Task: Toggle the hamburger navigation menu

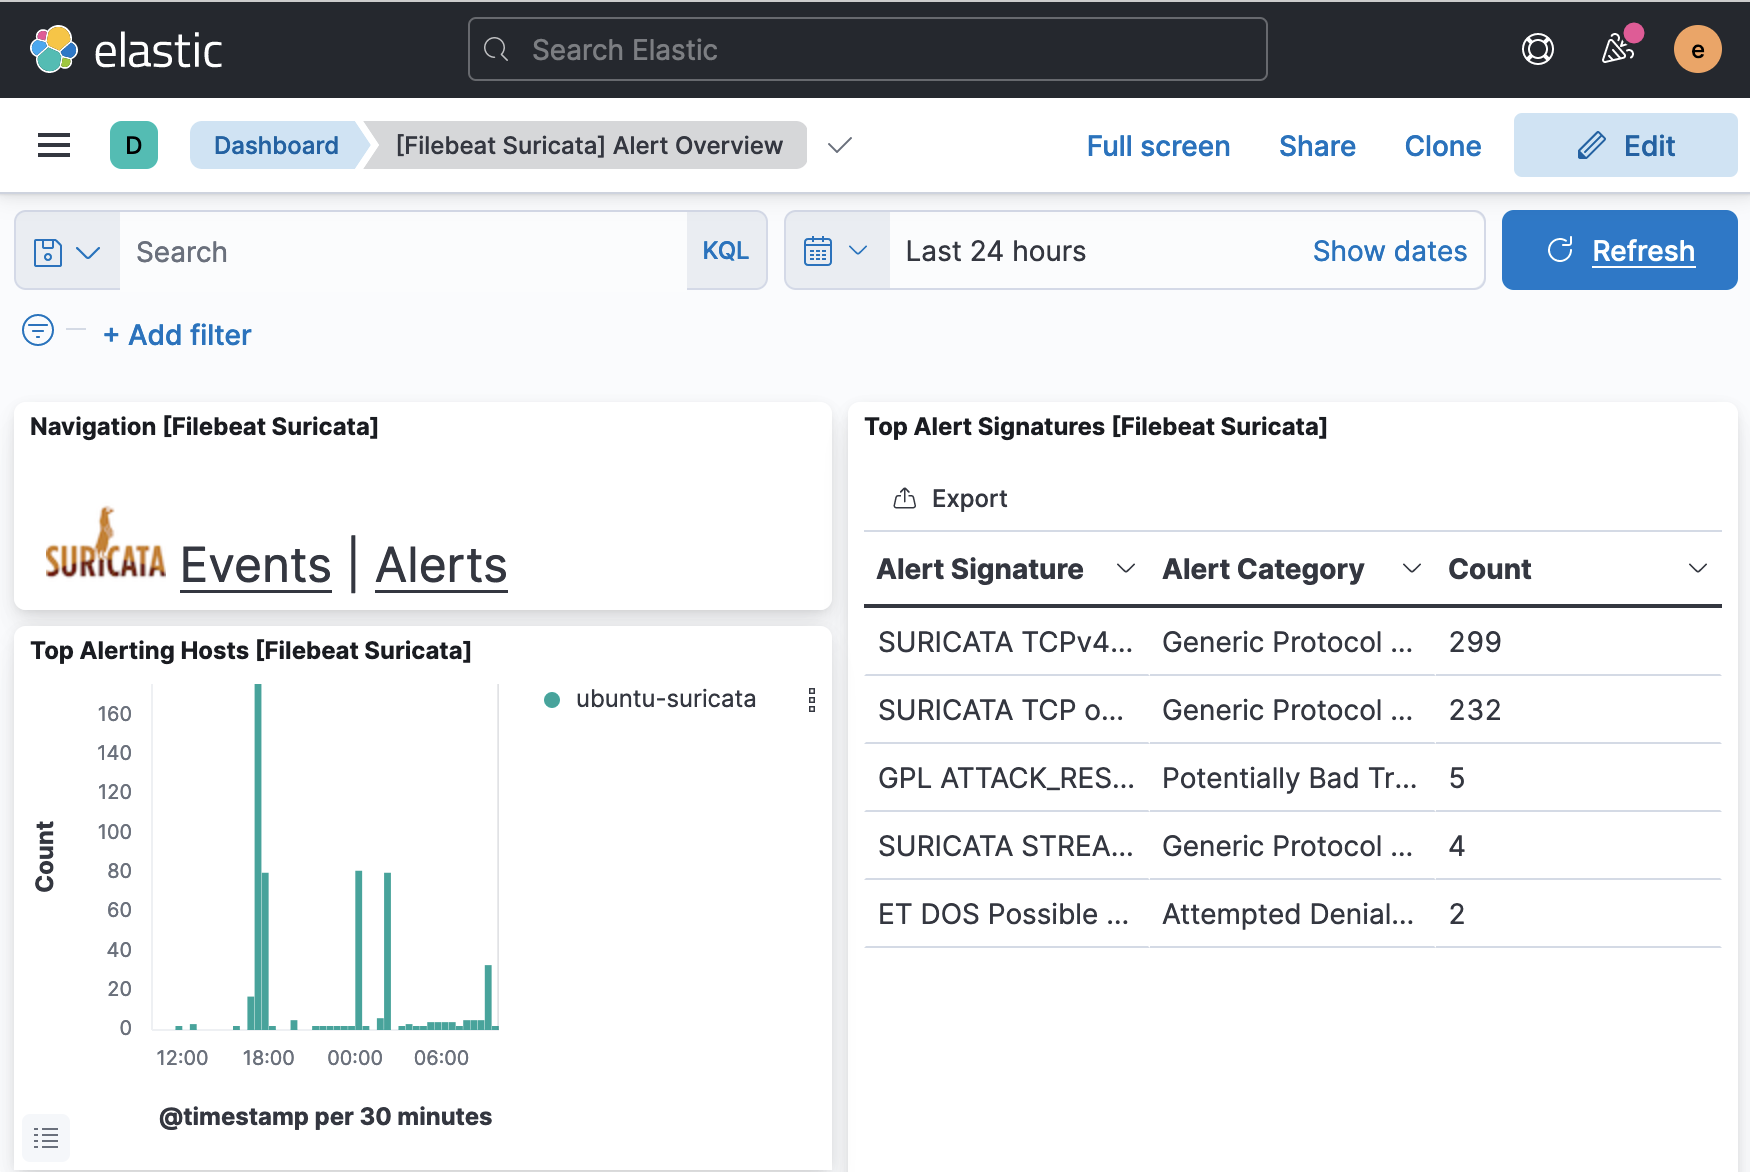Action: (x=54, y=145)
